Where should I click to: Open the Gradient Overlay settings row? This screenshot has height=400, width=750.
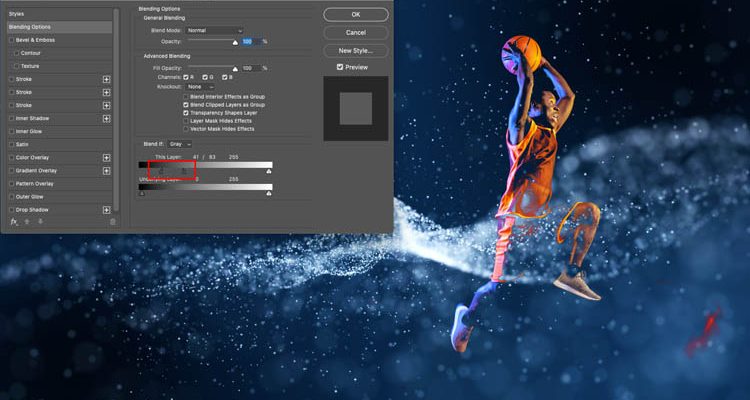[x=60, y=171]
